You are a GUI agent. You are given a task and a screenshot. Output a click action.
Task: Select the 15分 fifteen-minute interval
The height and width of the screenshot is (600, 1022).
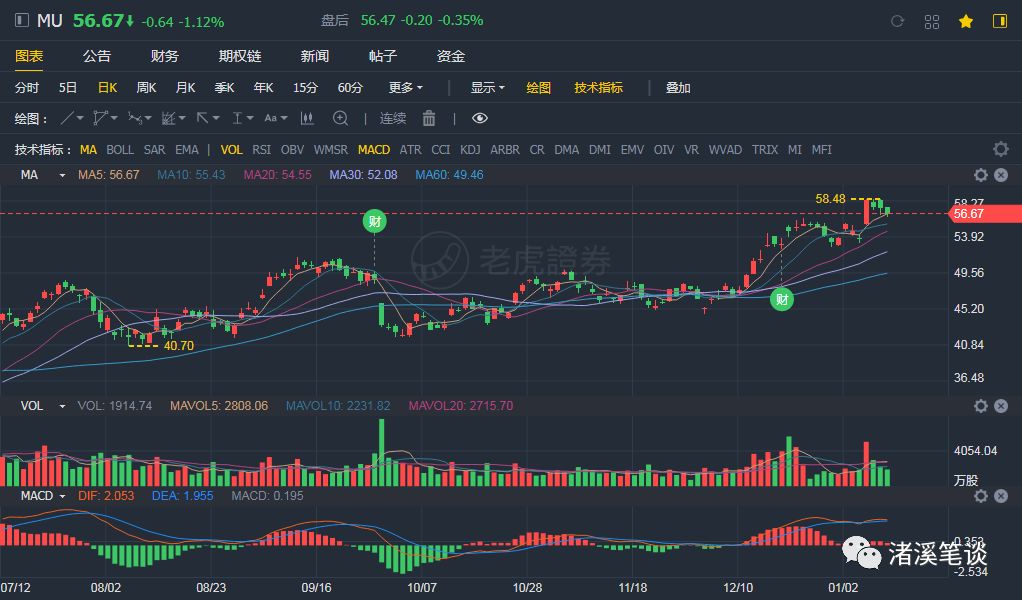coord(305,87)
